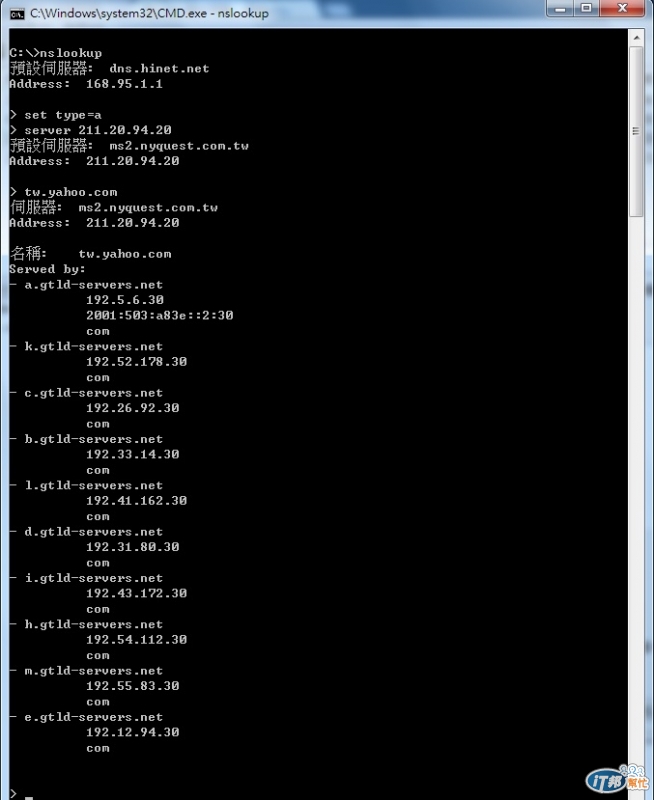Screen dimensions: 654x800
Task: Click the CMD icon in title bar
Action: [17, 14]
